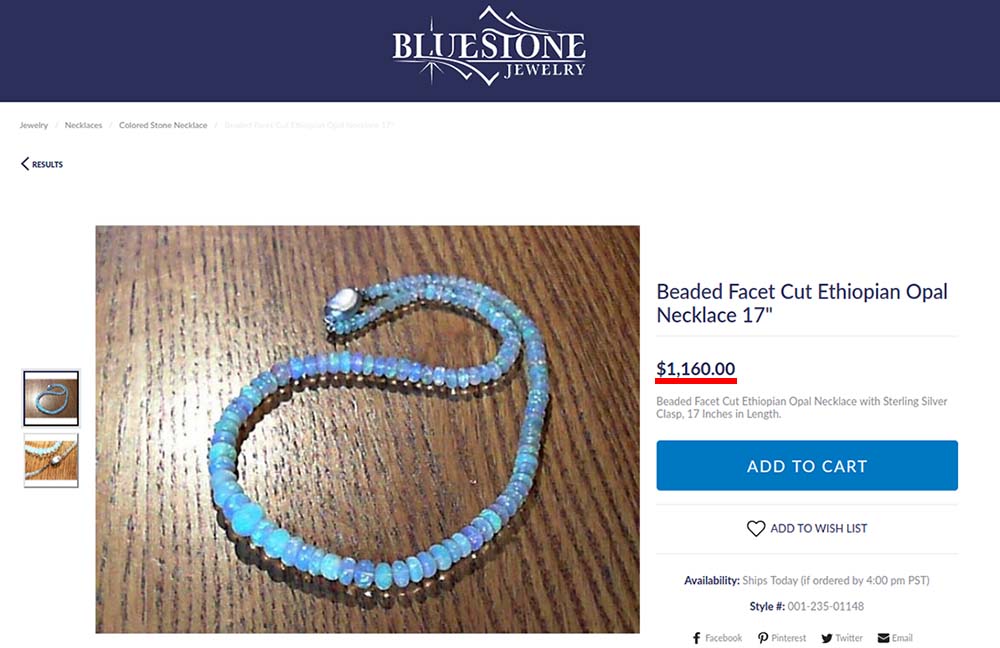Viewport: 1000px width, 648px height.
Task: Click the main necklace product image
Action: tap(367, 429)
